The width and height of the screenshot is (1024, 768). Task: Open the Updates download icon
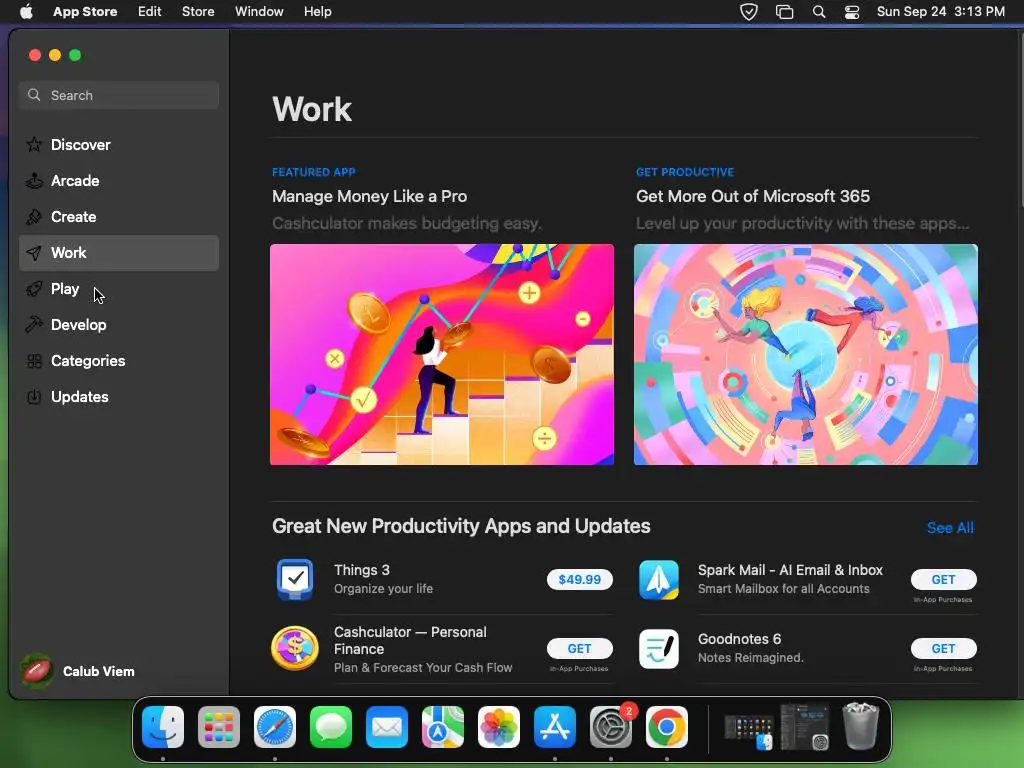(34, 396)
